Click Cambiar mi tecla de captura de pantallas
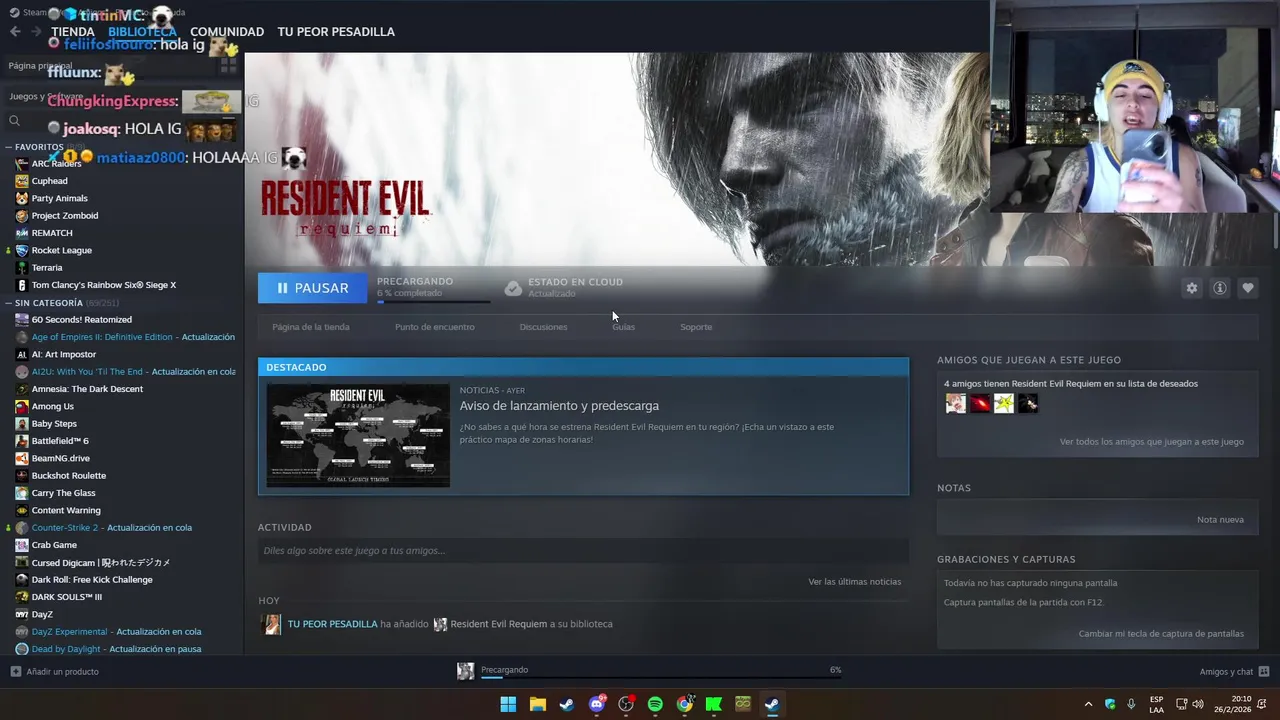The height and width of the screenshot is (720, 1280). pos(1161,634)
